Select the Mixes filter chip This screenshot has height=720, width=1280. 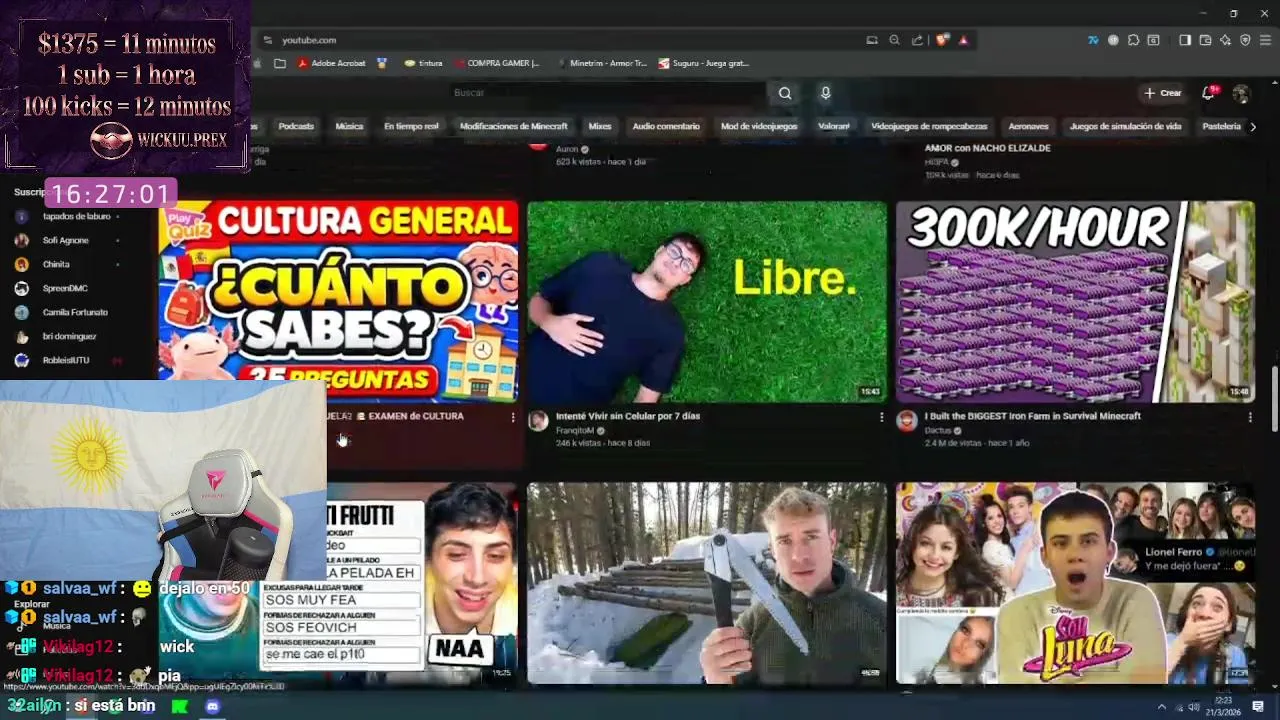tap(600, 126)
